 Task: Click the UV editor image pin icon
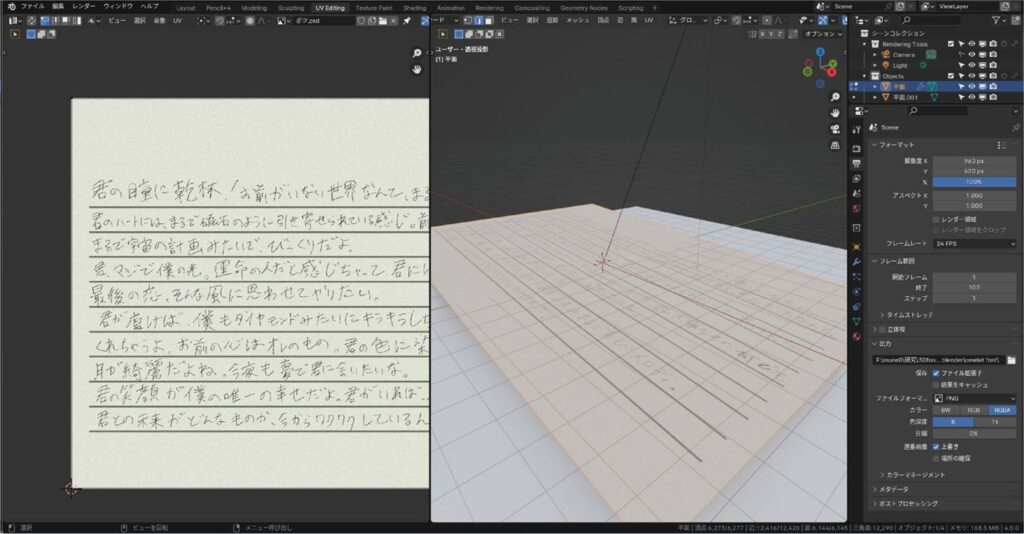coord(407,21)
